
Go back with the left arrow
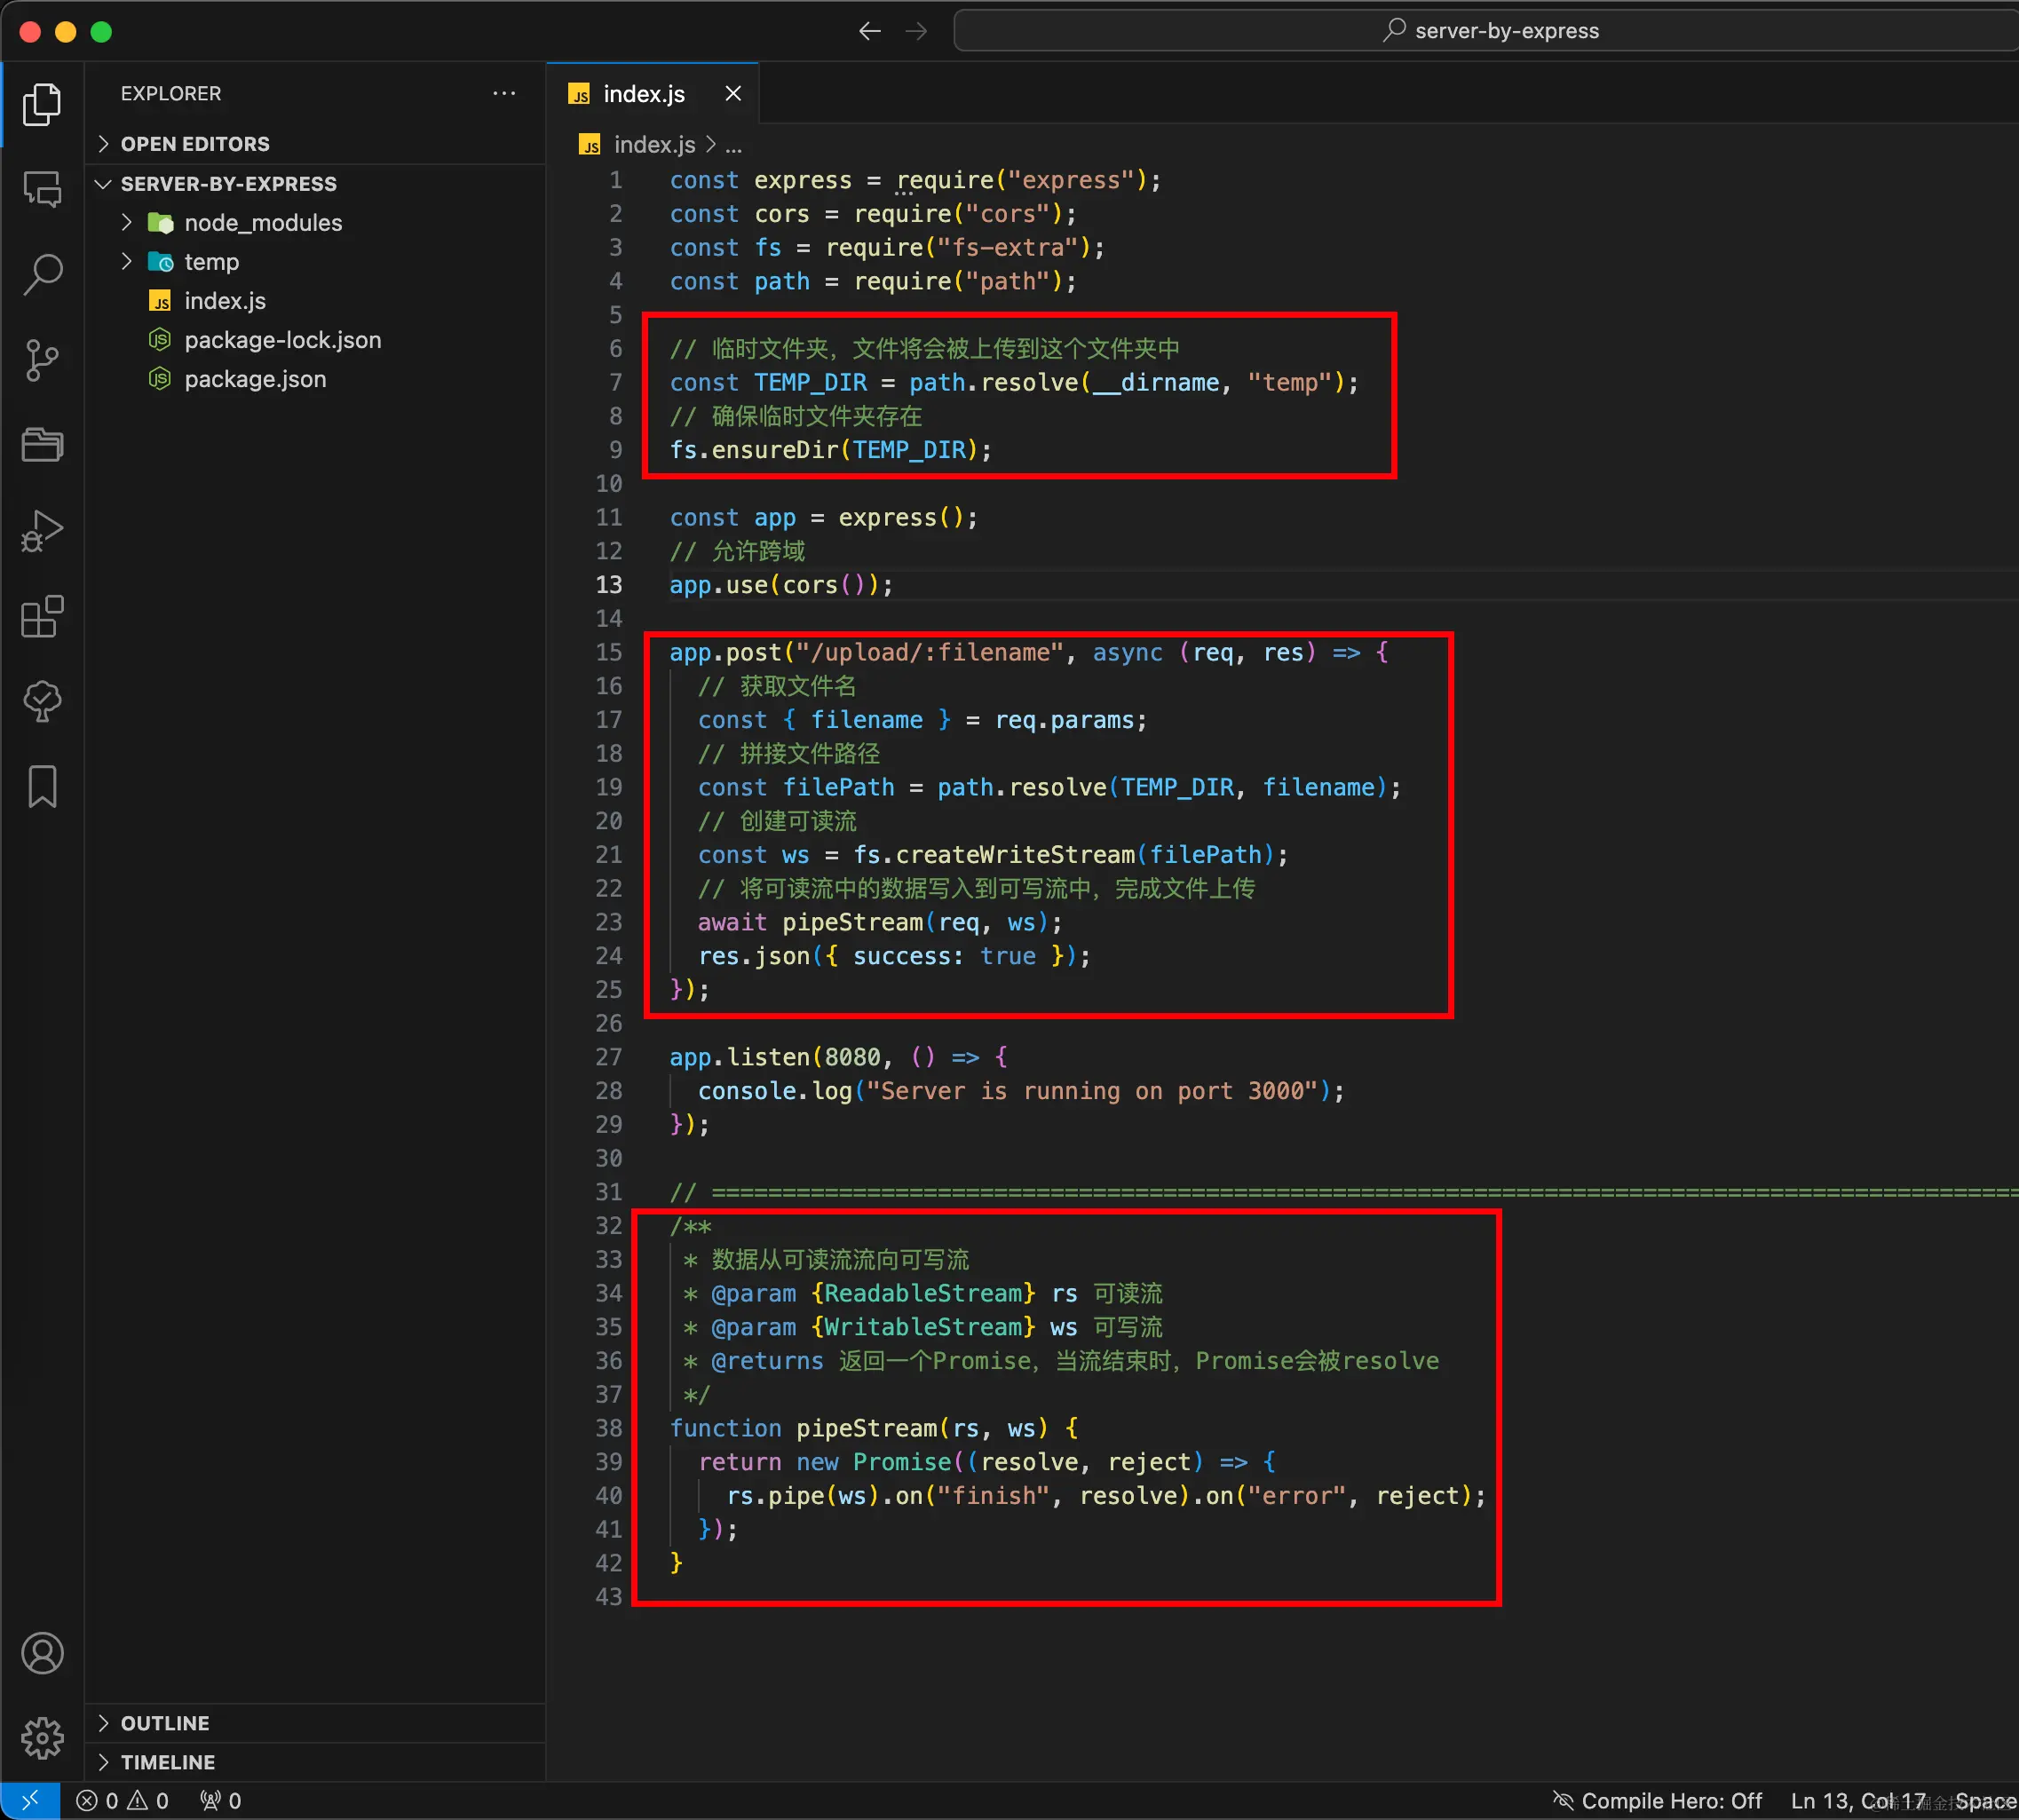pos(869,31)
